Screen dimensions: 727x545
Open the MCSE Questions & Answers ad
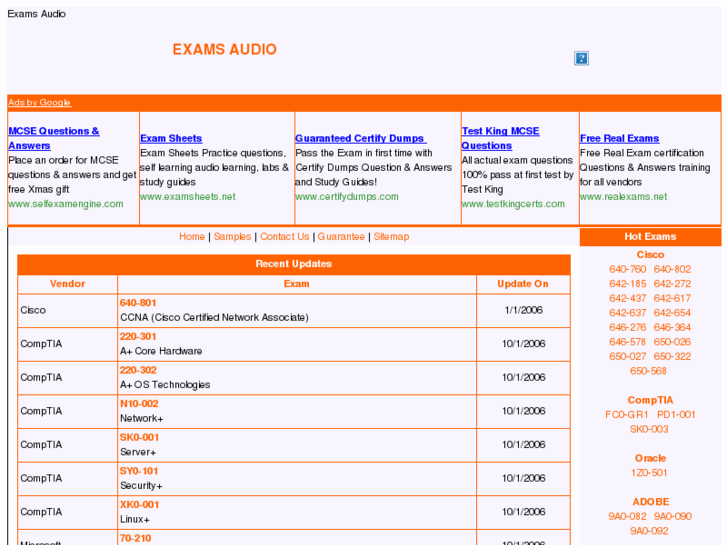54,138
